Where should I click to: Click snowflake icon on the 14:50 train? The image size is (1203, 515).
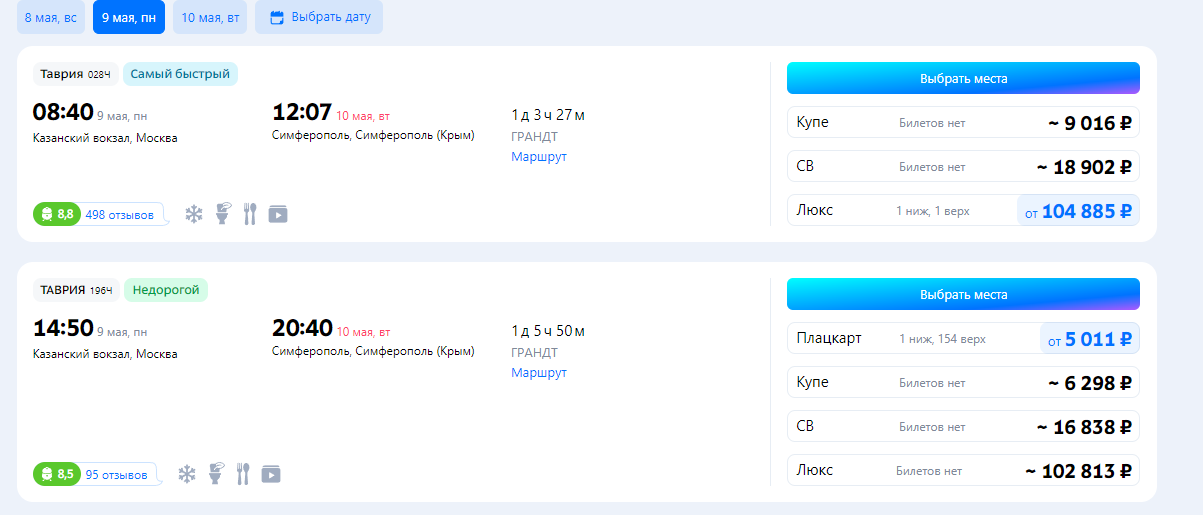[187, 474]
